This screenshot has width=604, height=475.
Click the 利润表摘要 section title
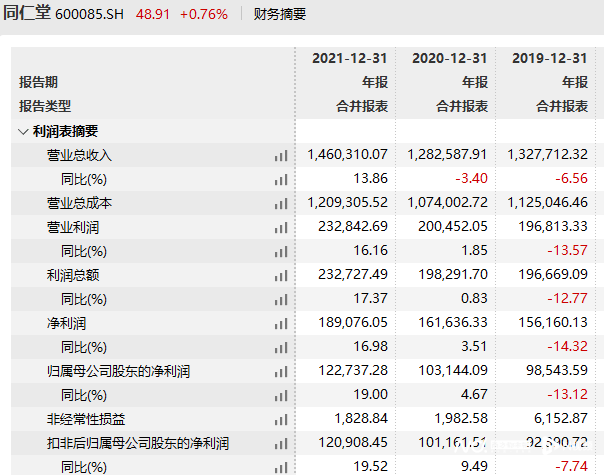[65, 131]
